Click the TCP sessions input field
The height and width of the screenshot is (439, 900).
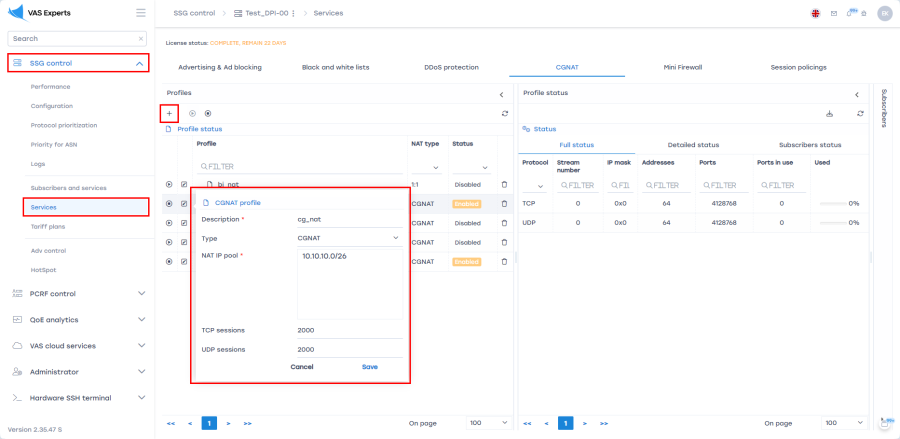(x=349, y=330)
